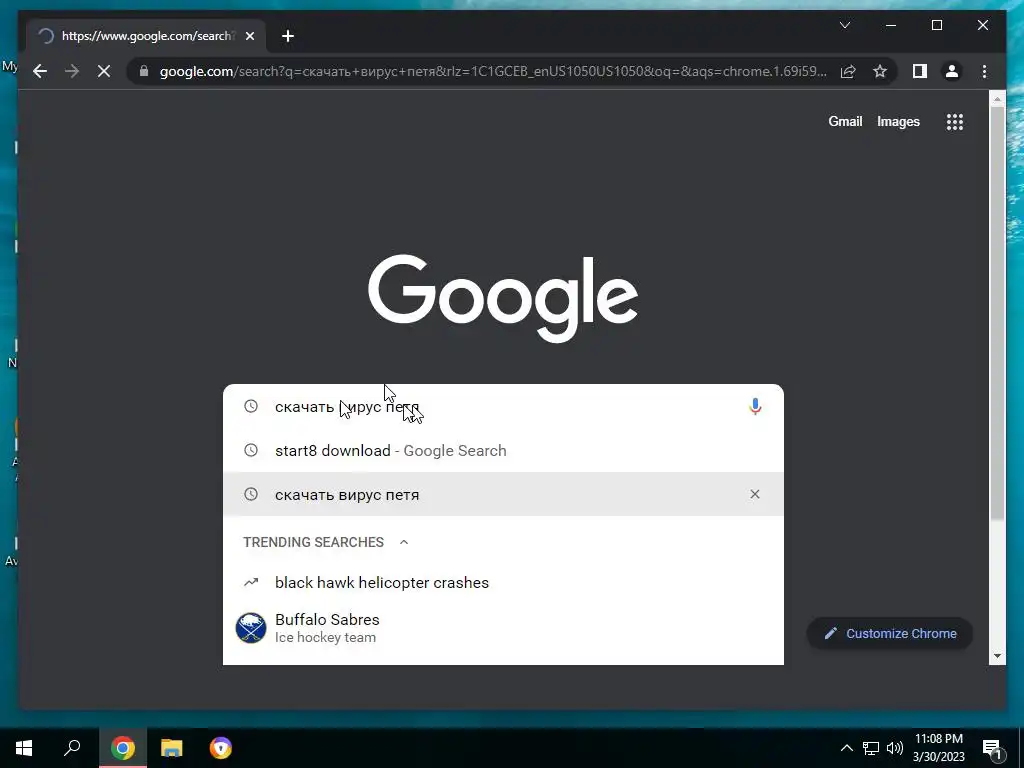Viewport: 1024px width, 768px height.
Task: Choose the highlighted скачать вирус петя suggestion
Action: (503, 494)
